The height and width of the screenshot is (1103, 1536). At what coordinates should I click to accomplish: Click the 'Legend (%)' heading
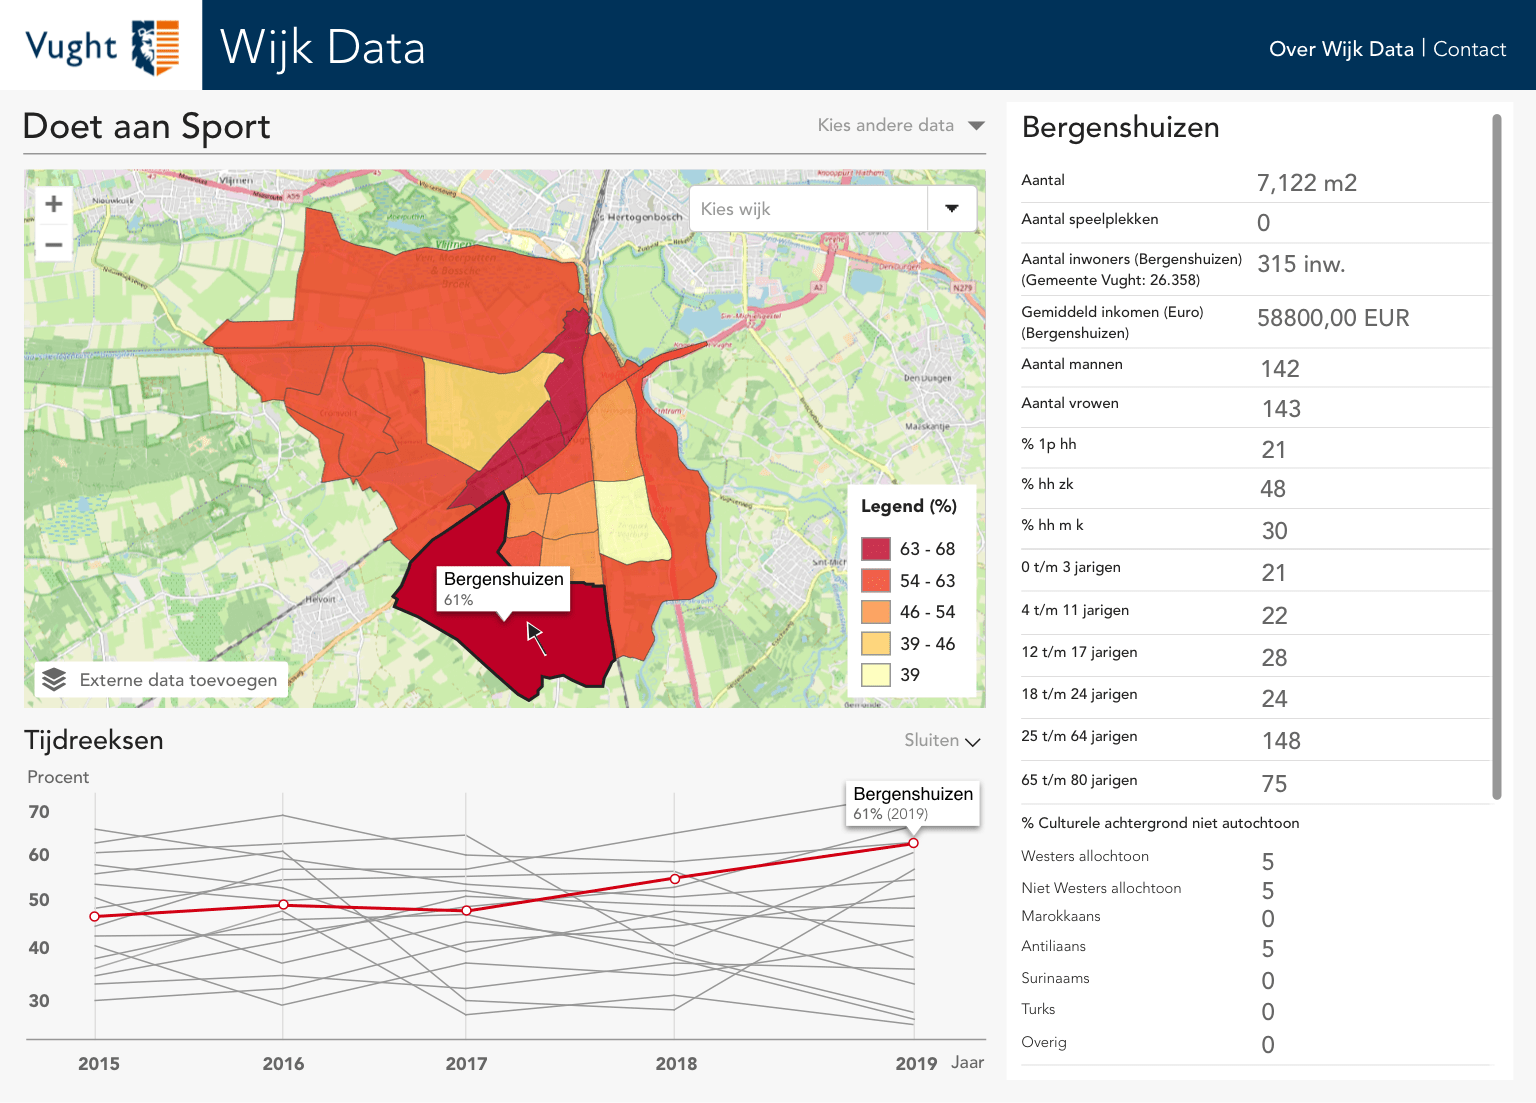click(x=909, y=506)
